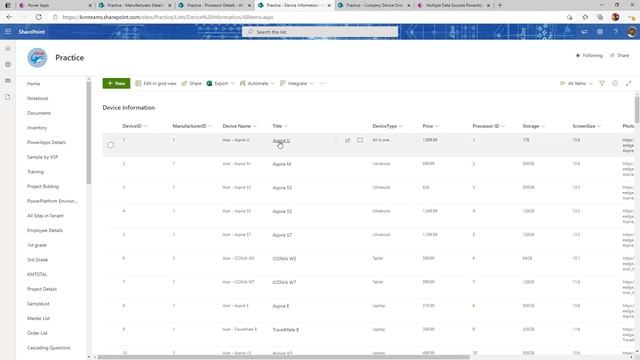Open the Processor ID column header menu
Viewport: 640px width, 360px height.
(489, 126)
